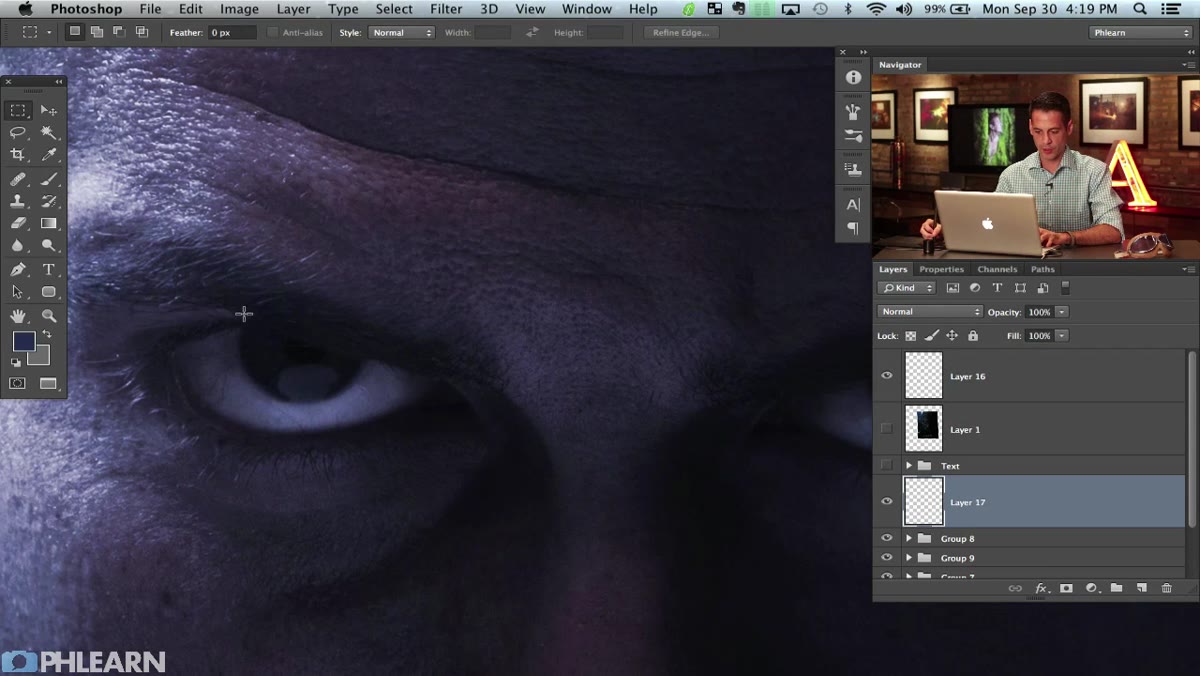Viewport: 1200px width, 676px height.
Task: Select the Blur tool
Action: click(x=18, y=246)
